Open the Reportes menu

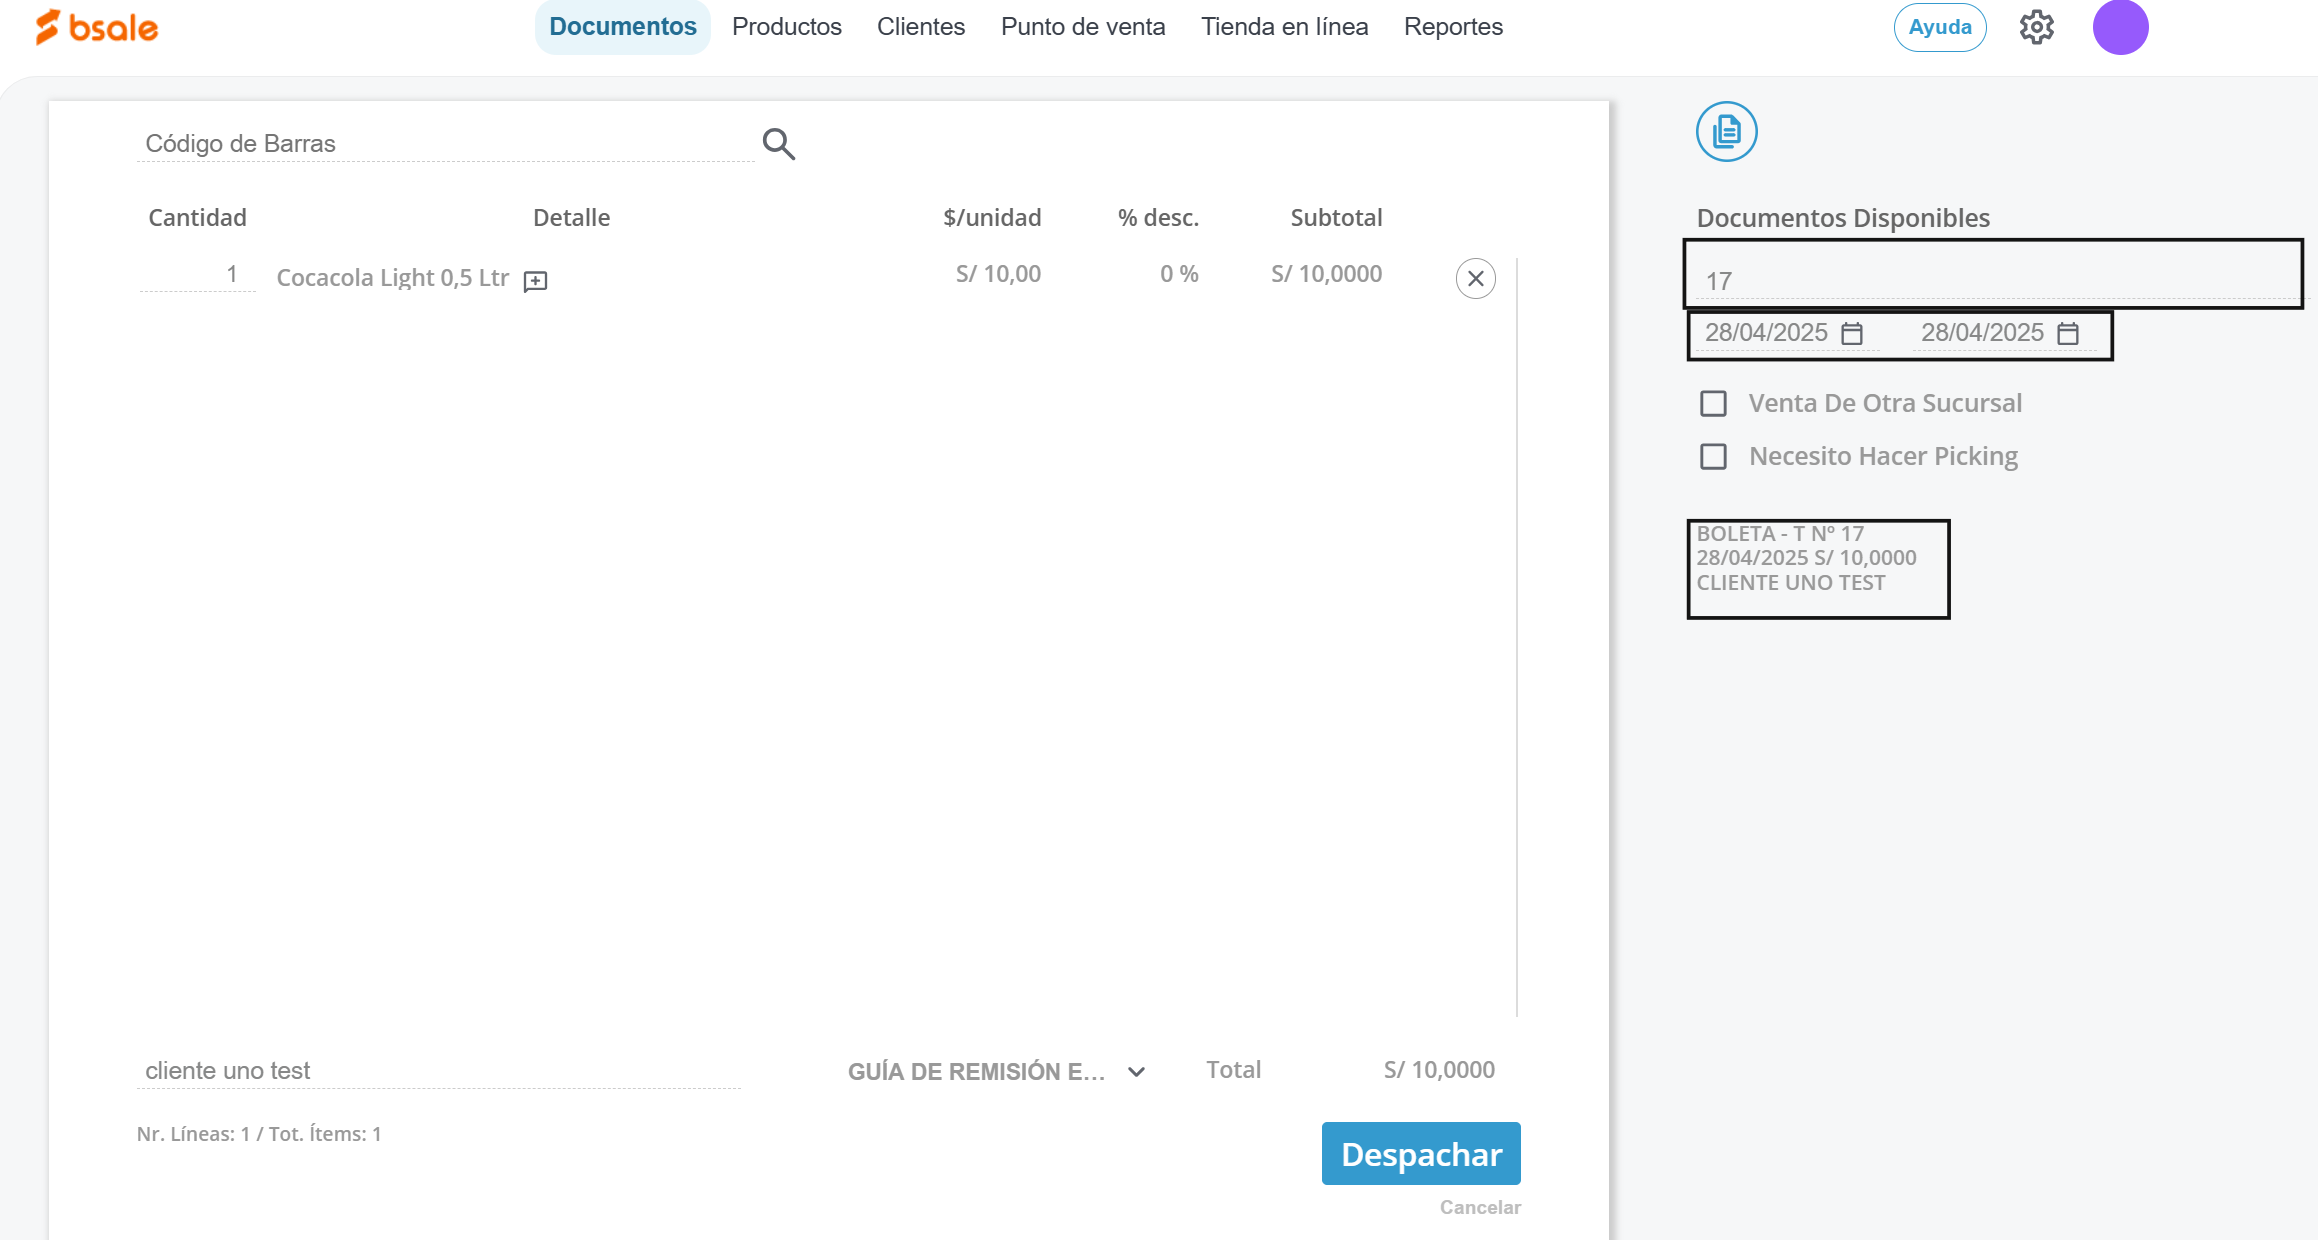(1452, 27)
